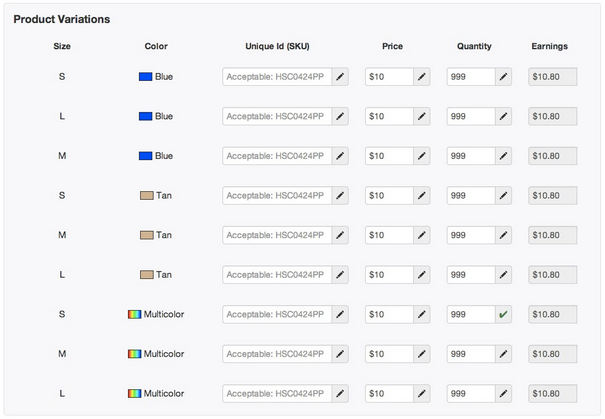Click quantity pencil icon for Large Tan row
This screenshot has height=419, width=605.
click(503, 275)
